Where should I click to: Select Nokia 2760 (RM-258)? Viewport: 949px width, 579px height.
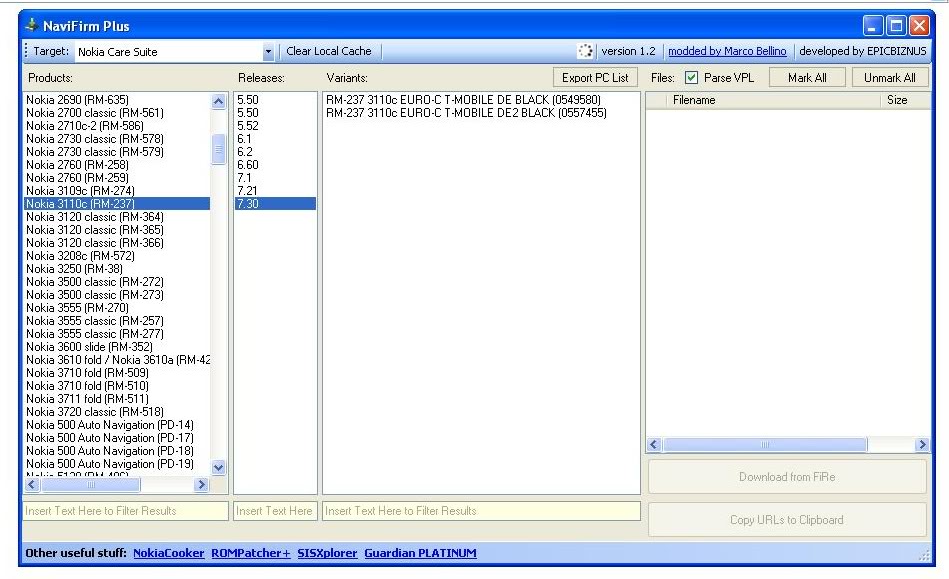(117, 165)
